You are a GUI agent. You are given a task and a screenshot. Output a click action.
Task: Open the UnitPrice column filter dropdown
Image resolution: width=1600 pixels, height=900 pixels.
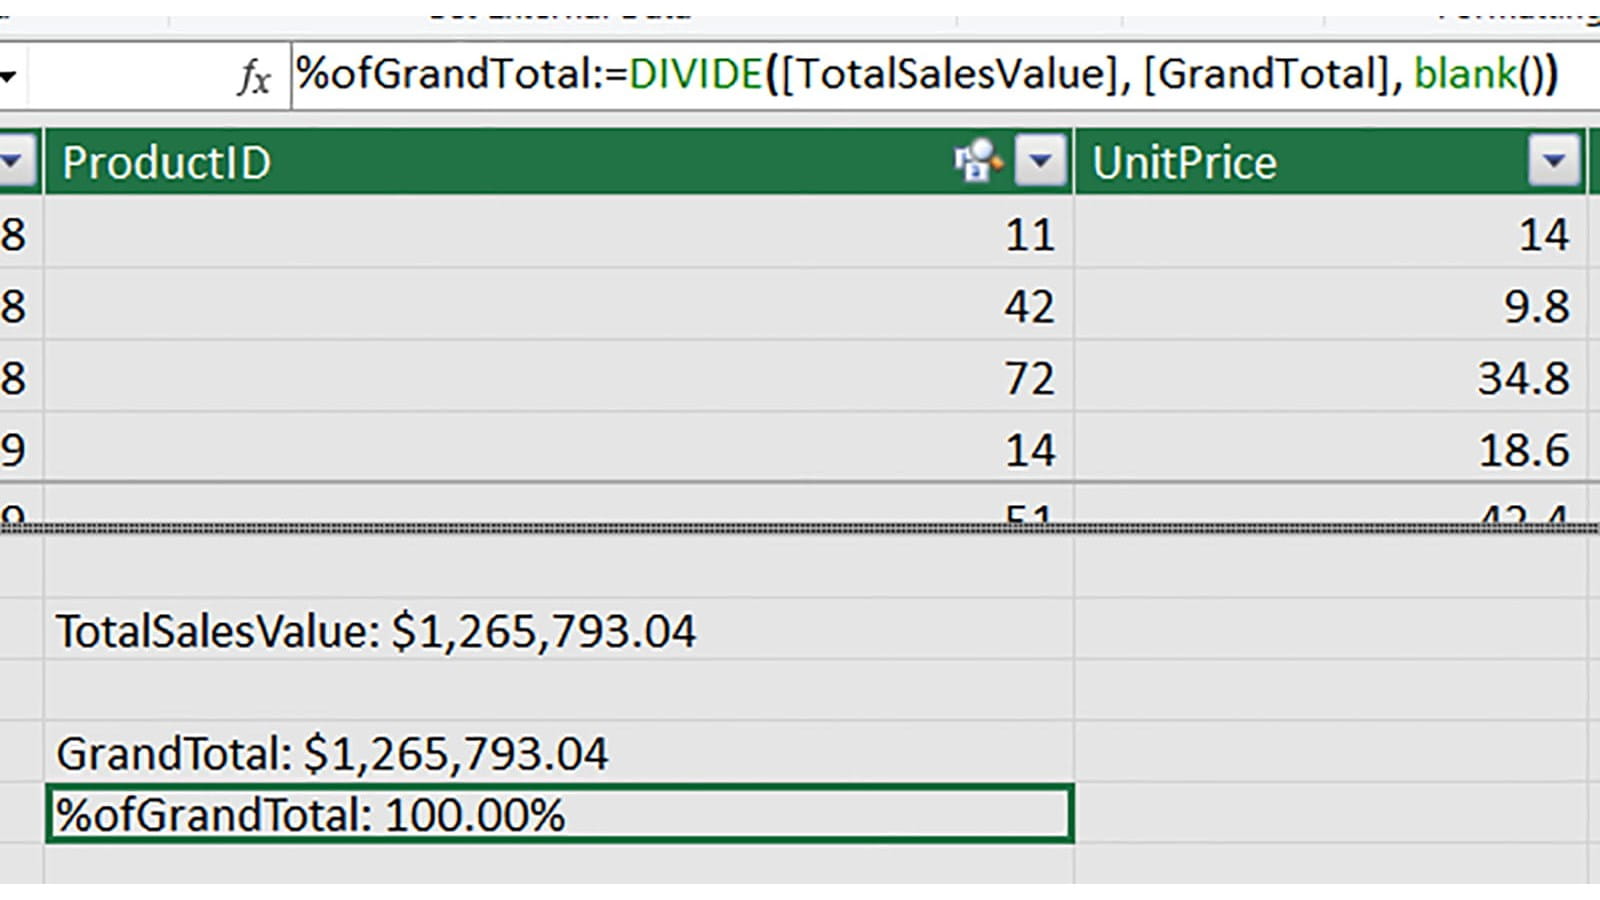click(x=1553, y=161)
